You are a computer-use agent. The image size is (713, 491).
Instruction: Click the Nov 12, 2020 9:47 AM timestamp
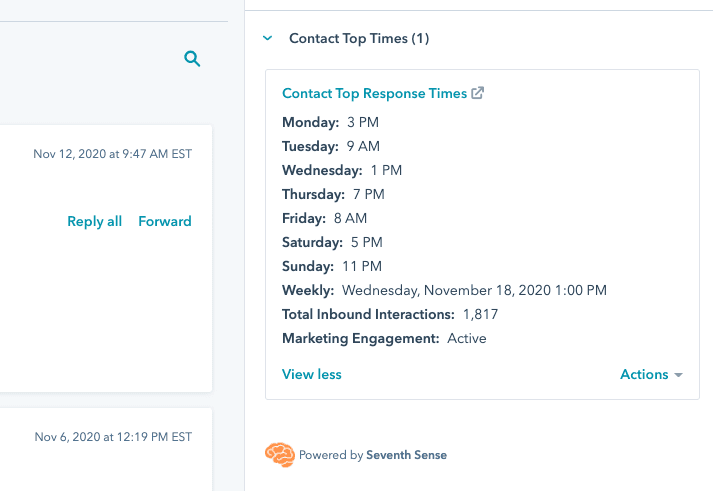pyautogui.click(x=112, y=154)
